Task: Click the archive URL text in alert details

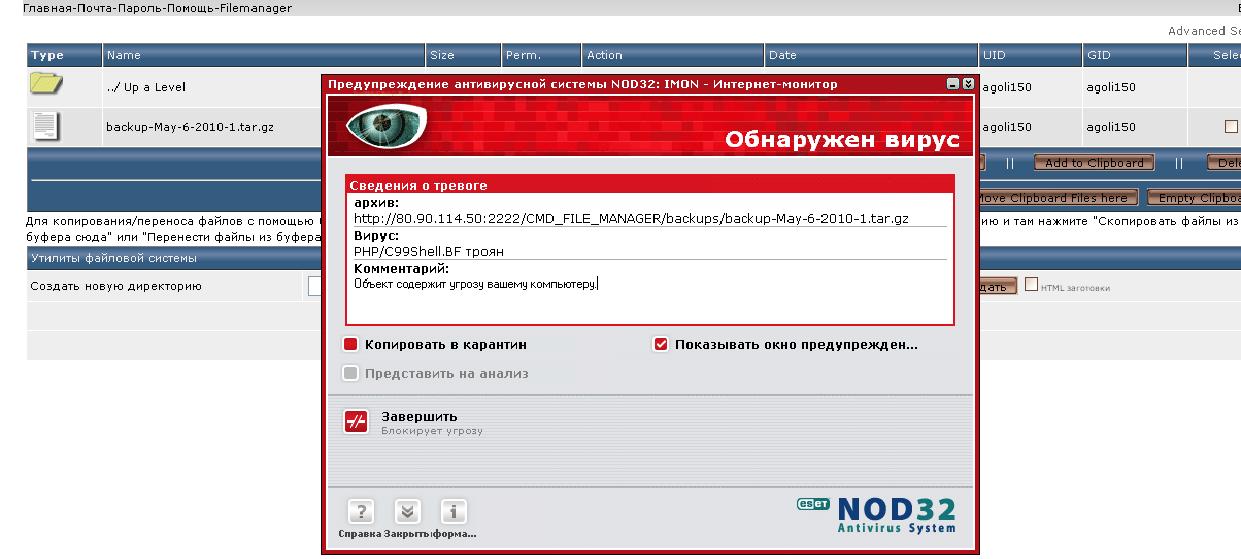Action: [x=631, y=218]
